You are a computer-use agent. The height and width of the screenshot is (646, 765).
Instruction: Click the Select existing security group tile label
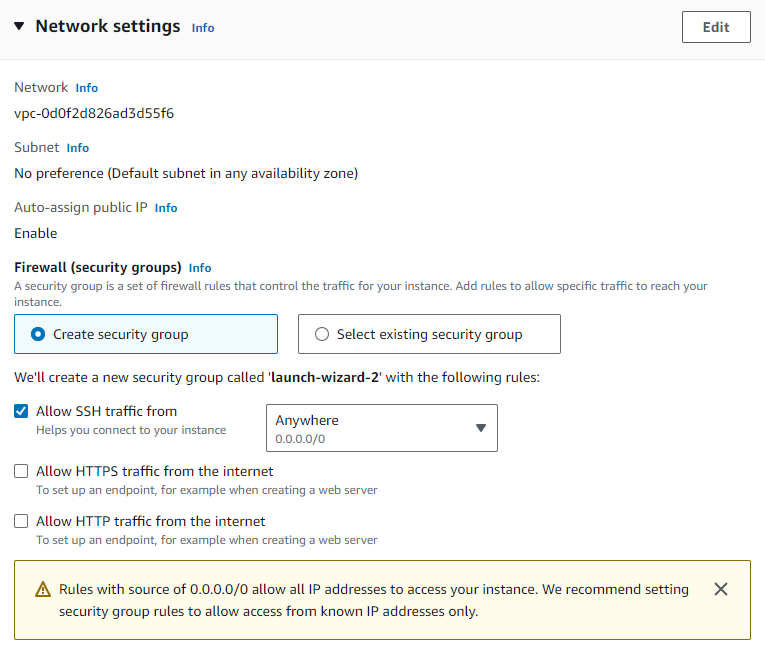[x=429, y=334]
